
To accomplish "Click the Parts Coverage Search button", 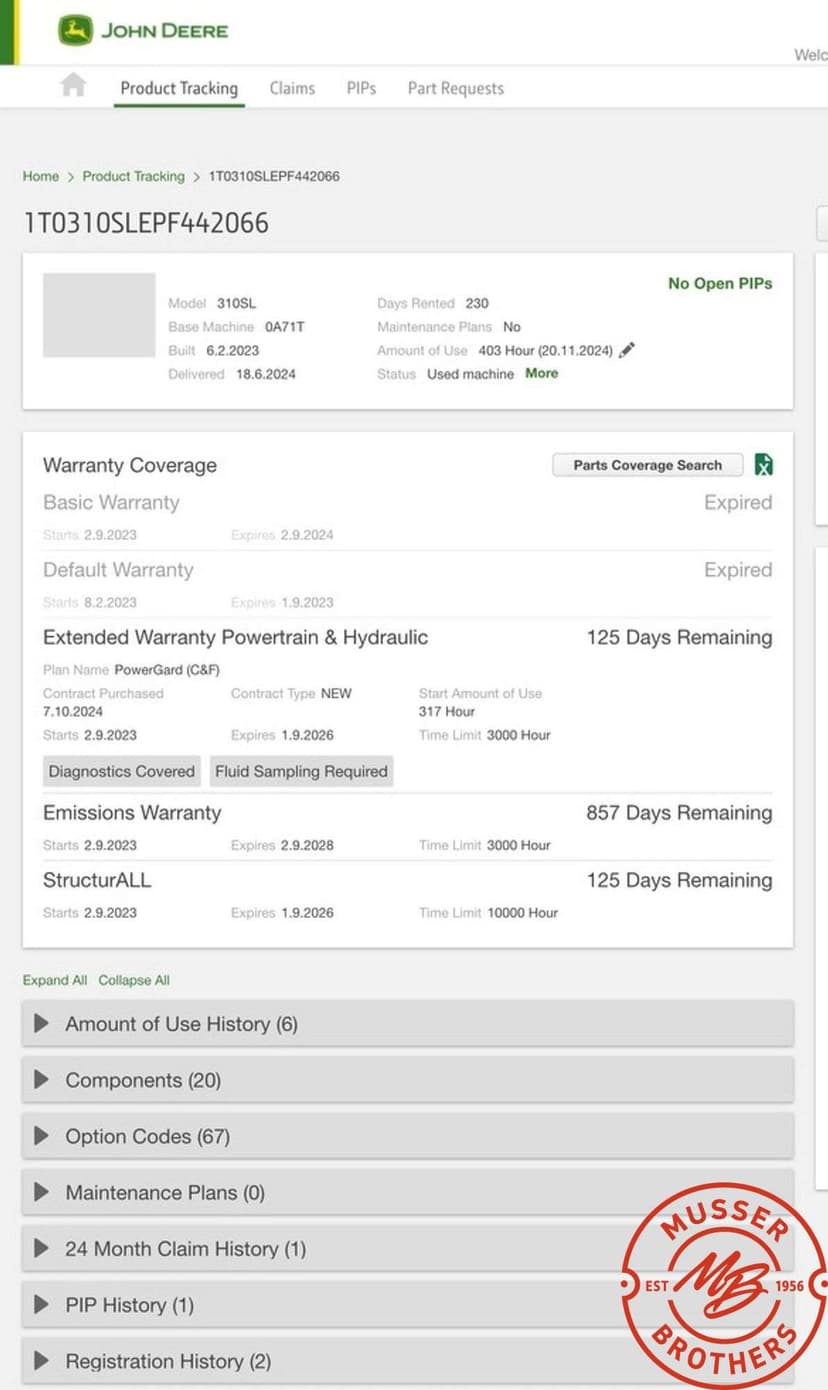I will 647,465.
